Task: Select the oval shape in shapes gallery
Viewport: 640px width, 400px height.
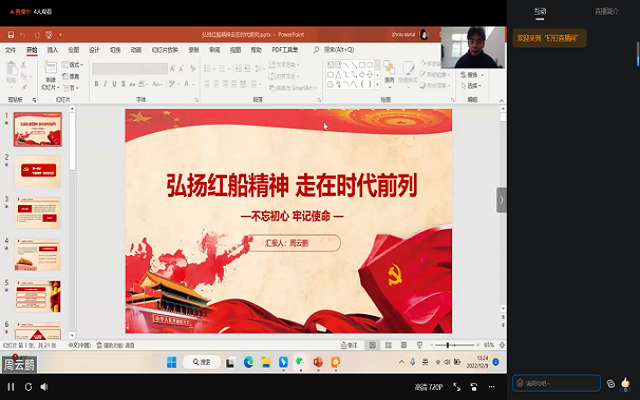Action: [370, 65]
